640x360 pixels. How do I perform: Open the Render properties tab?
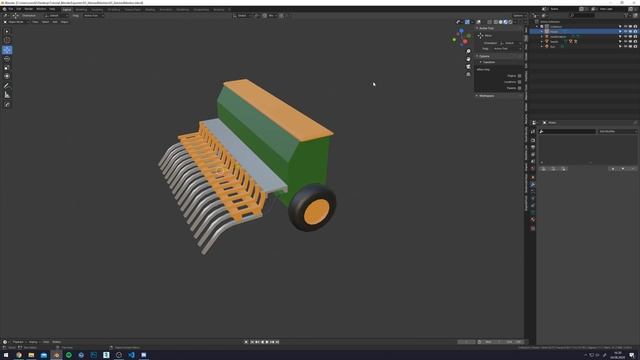pyautogui.click(x=533, y=140)
